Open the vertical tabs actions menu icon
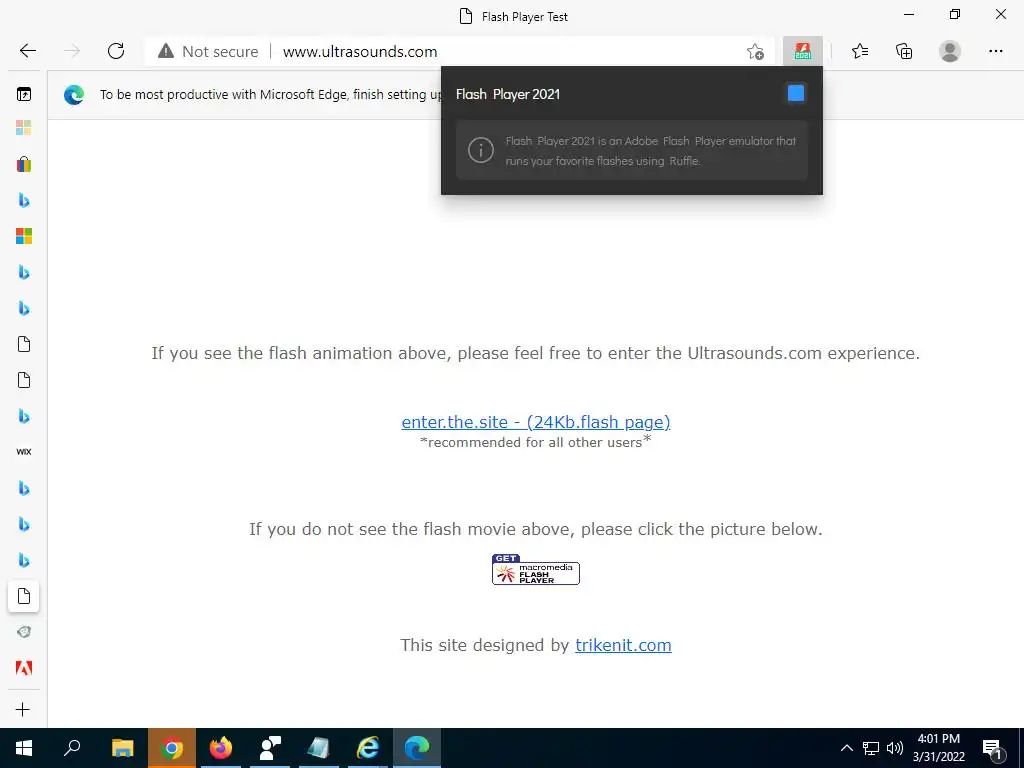Viewport: 1024px width, 768px height. [x=24, y=94]
